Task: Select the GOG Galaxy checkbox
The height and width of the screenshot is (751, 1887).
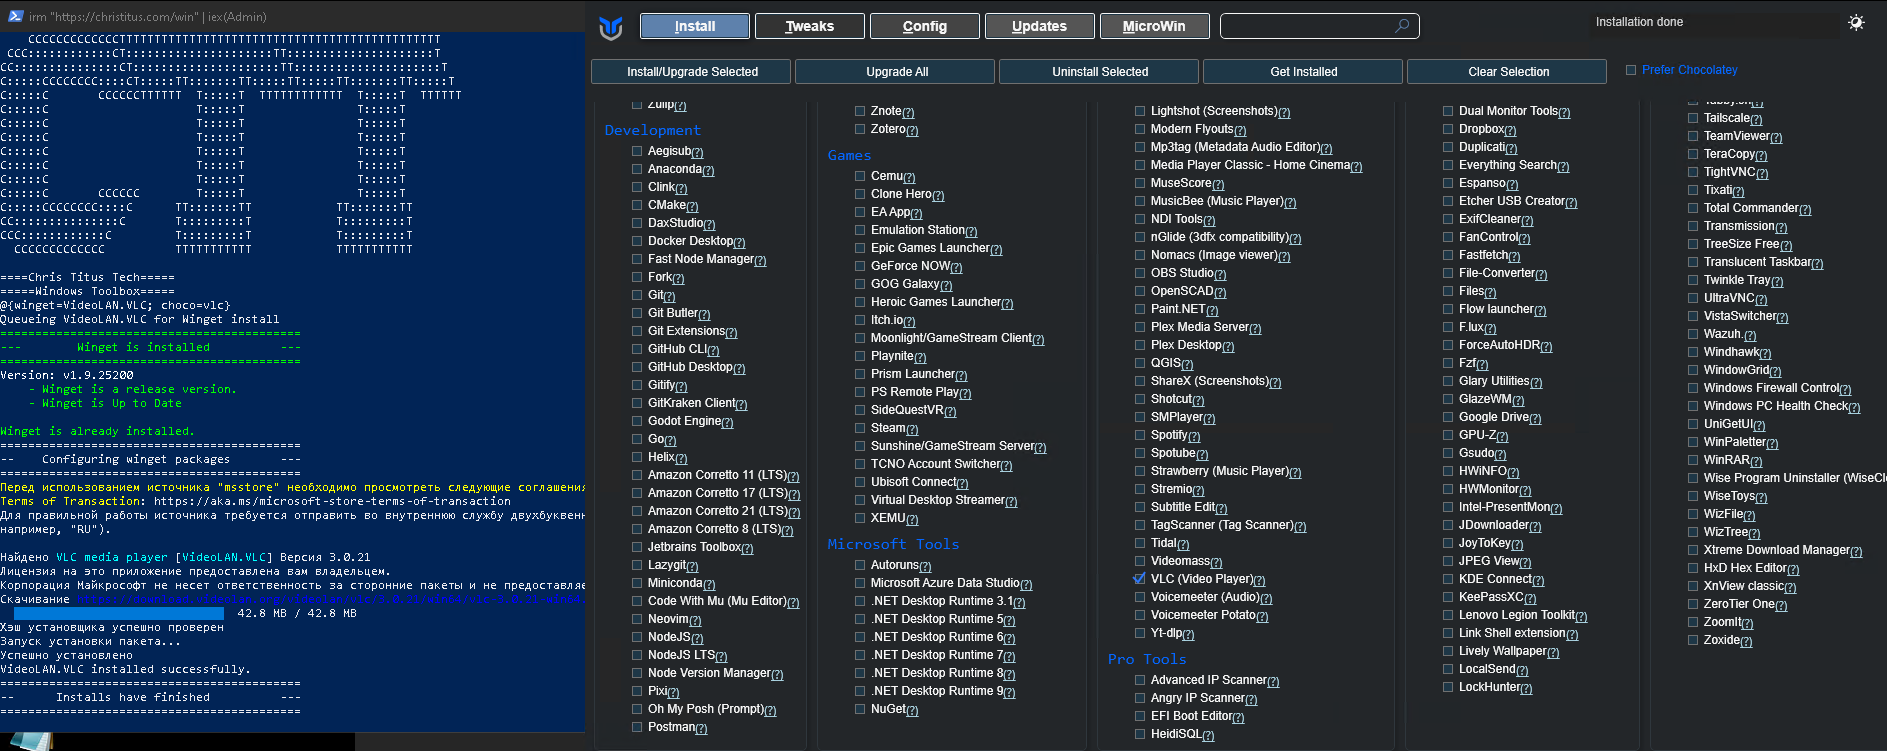Action: click(x=860, y=284)
